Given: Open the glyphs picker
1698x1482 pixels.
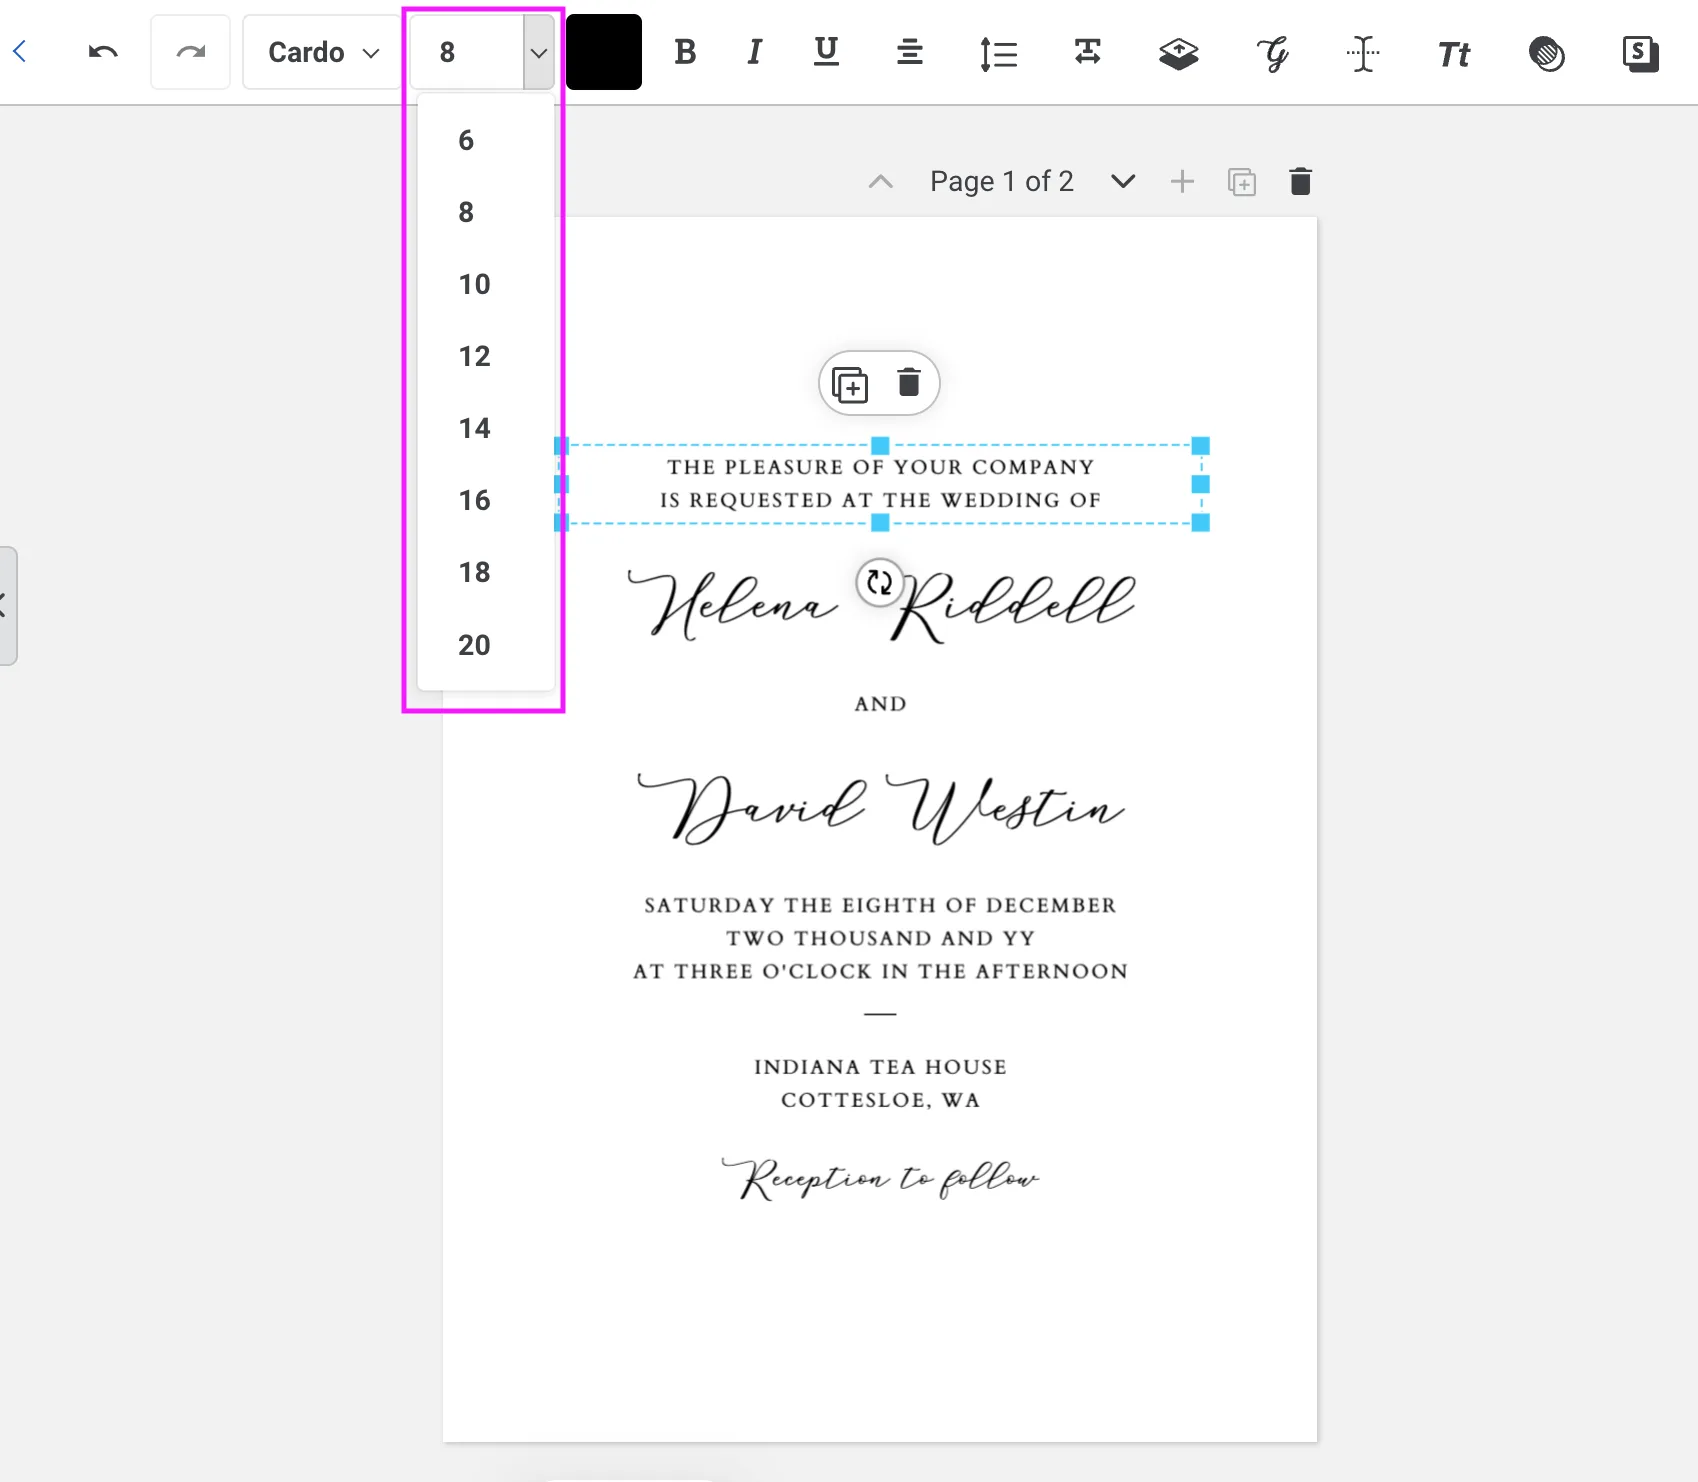Looking at the screenshot, I should (1272, 52).
